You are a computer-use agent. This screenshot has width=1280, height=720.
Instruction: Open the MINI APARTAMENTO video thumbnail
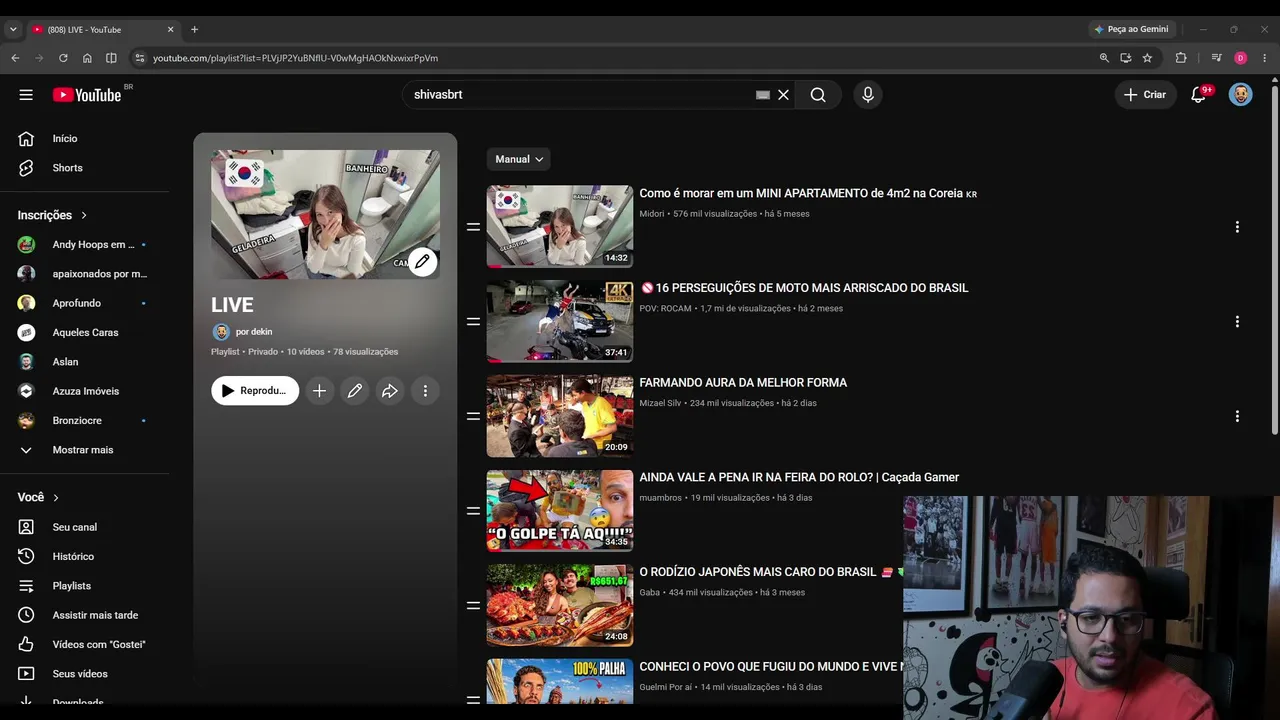(560, 226)
